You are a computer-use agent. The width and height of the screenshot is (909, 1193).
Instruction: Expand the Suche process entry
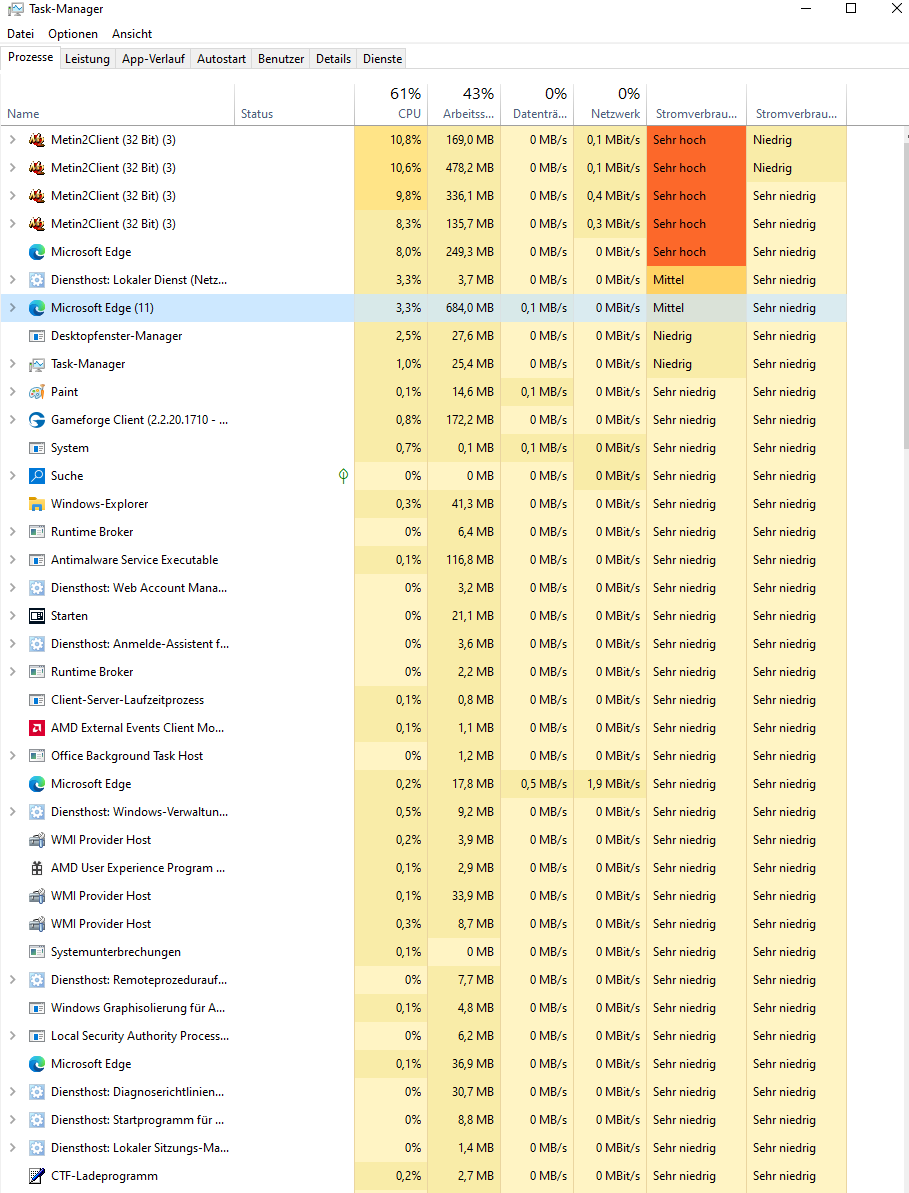coord(12,476)
